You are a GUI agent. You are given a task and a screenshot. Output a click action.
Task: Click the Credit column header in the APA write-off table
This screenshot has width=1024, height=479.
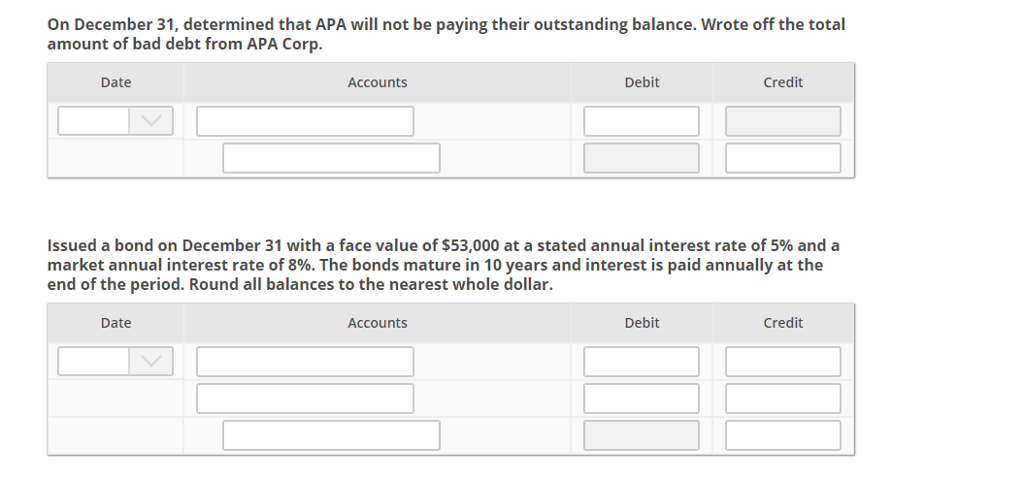pyautogui.click(x=783, y=83)
